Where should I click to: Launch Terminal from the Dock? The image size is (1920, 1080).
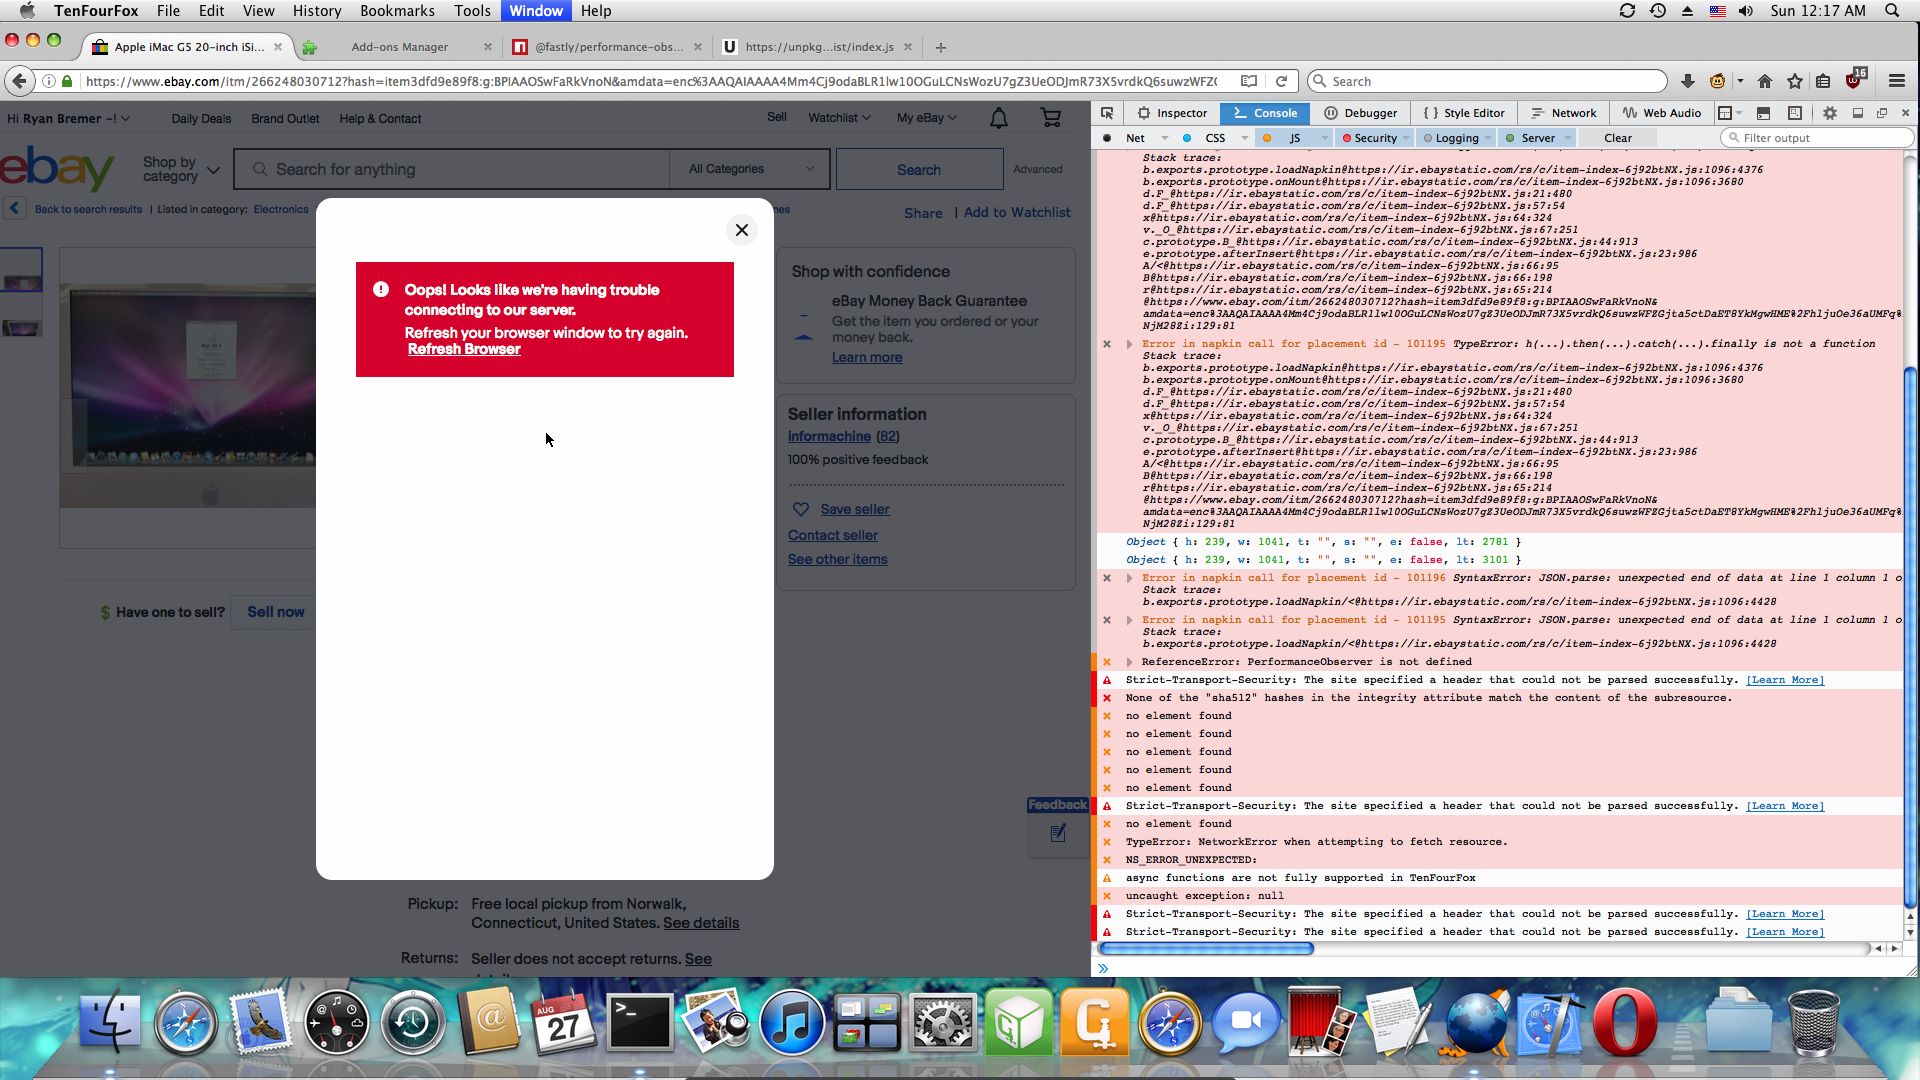[x=639, y=1022]
